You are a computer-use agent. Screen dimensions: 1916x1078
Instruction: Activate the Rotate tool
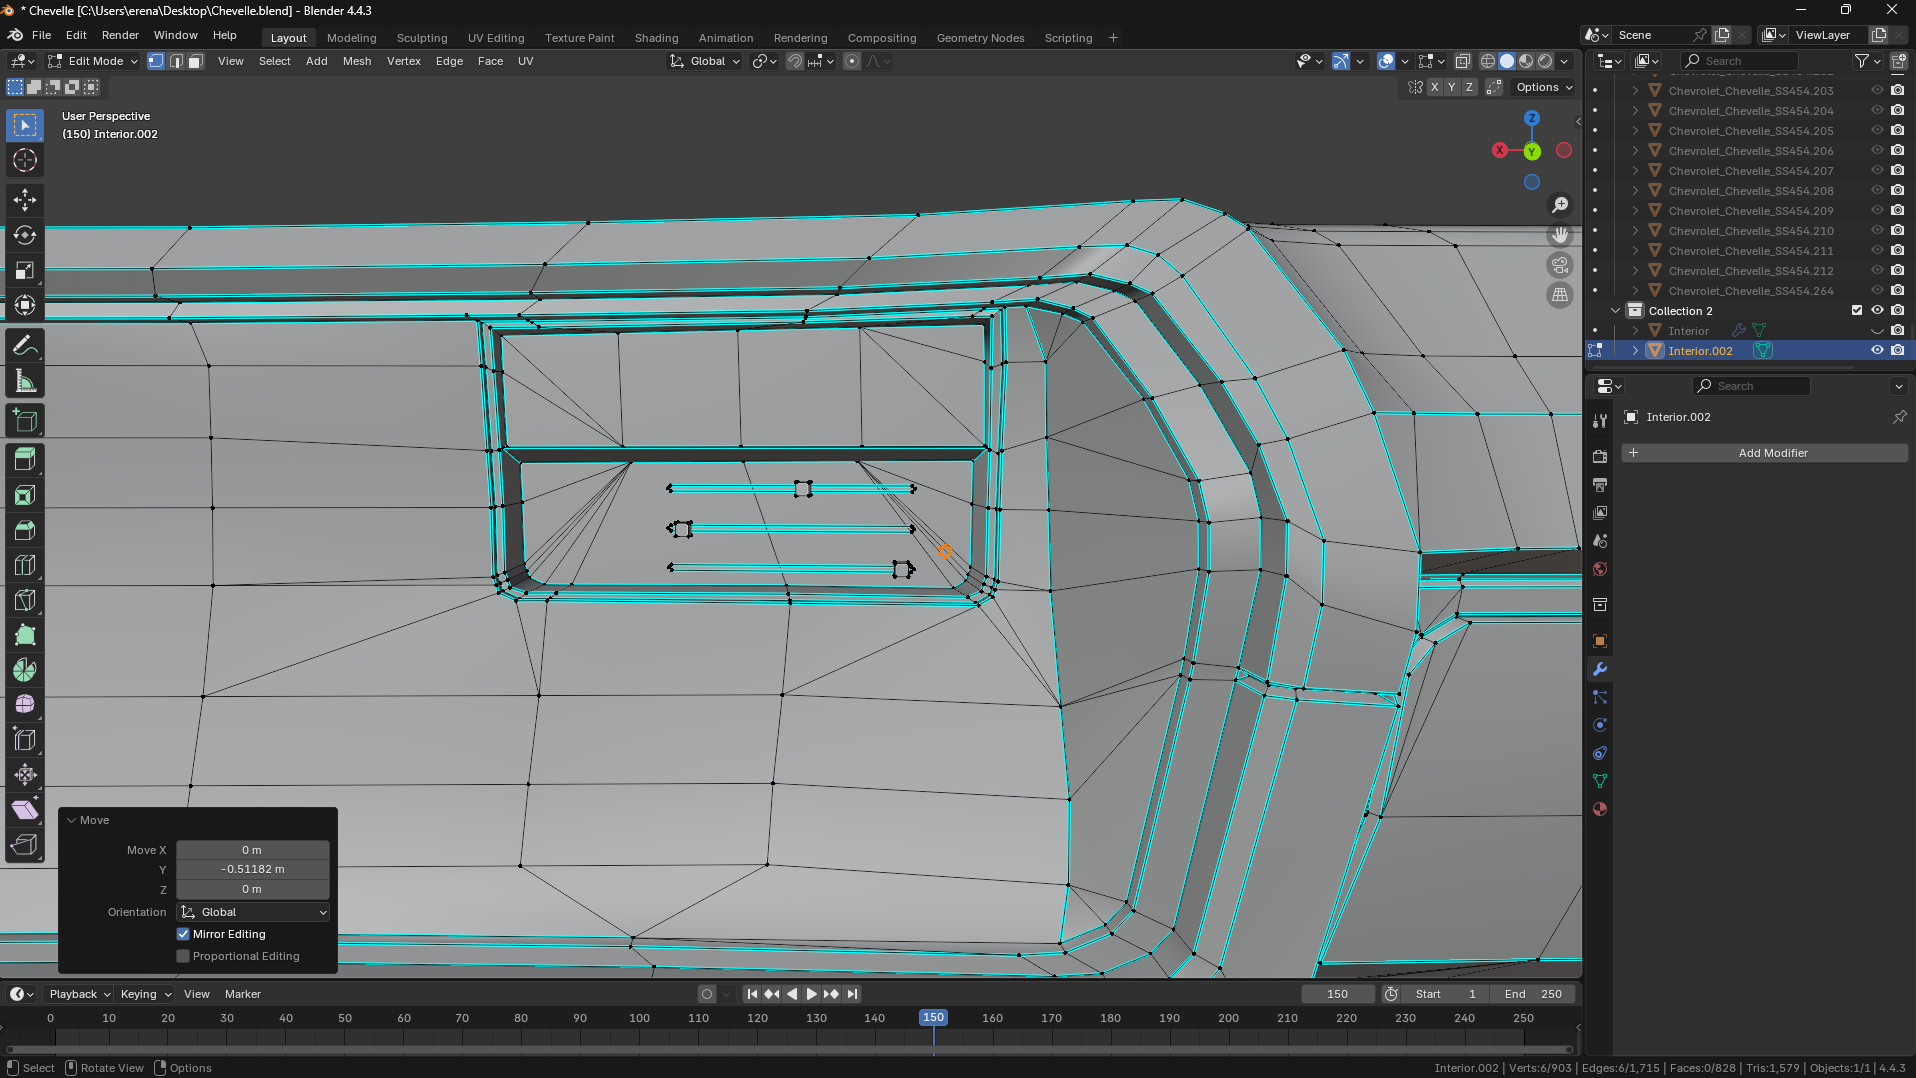click(x=25, y=235)
